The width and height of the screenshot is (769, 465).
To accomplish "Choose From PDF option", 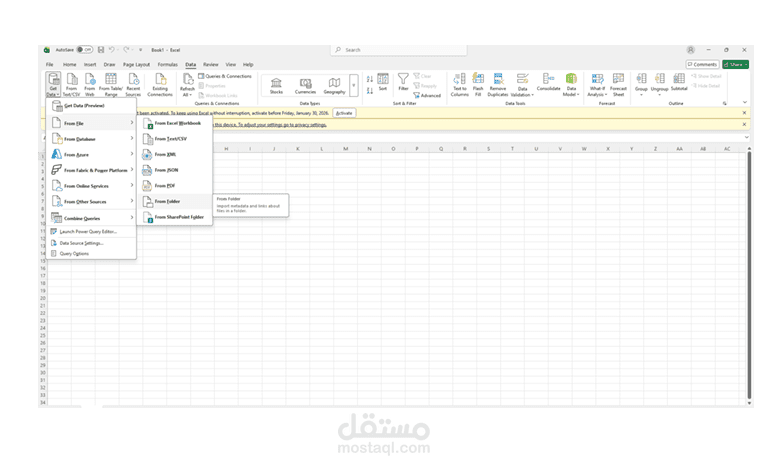I will (175, 186).
